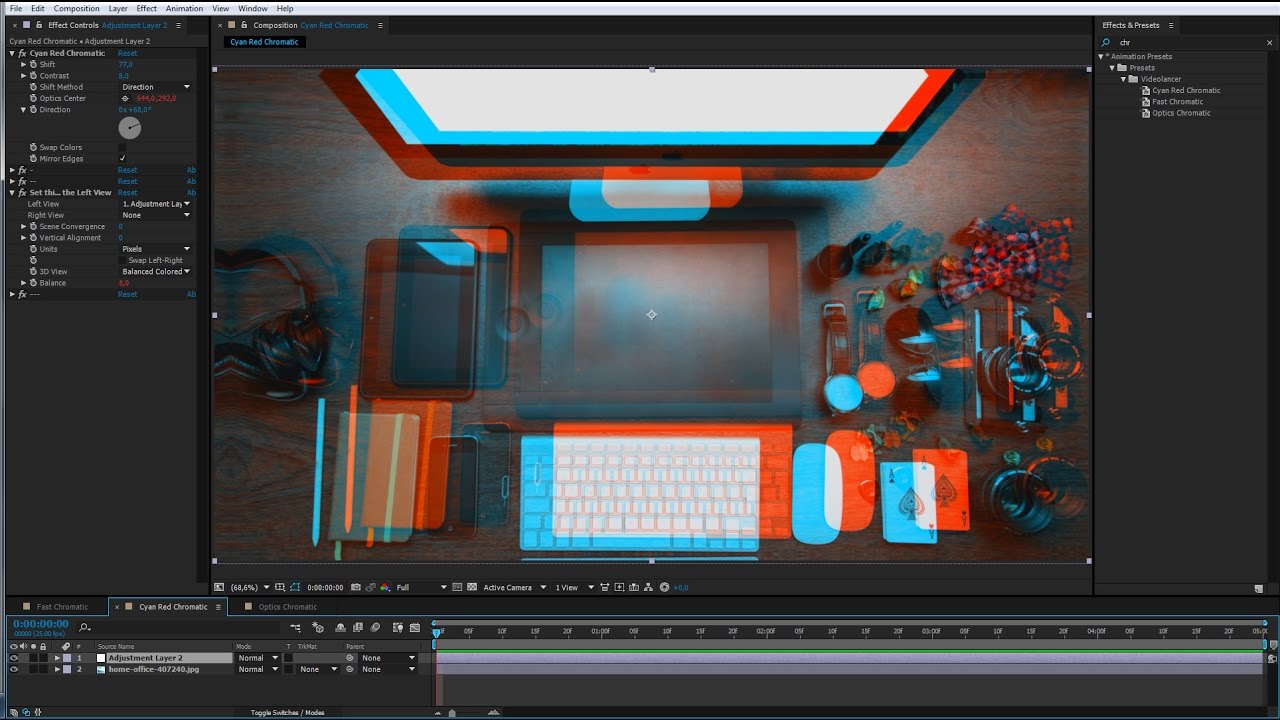Toggle Cyan Red Chromatic effect fx switch
The width and height of the screenshot is (1280, 720).
(22, 53)
